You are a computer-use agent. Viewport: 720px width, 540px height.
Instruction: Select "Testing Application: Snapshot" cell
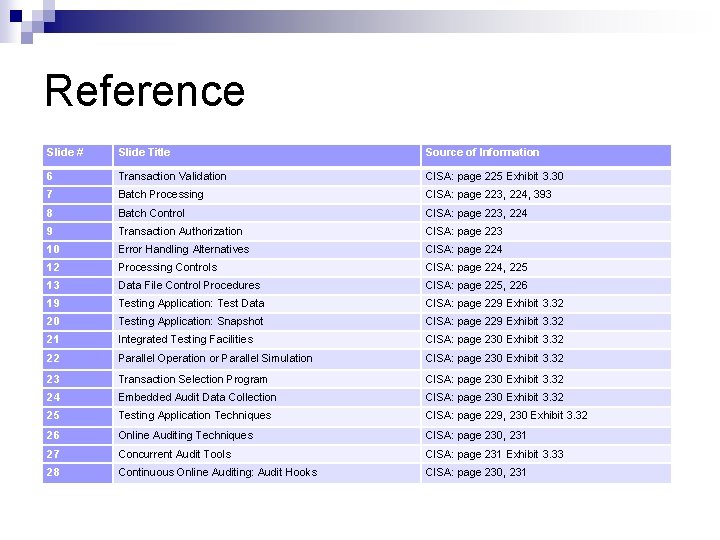point(267,321)
